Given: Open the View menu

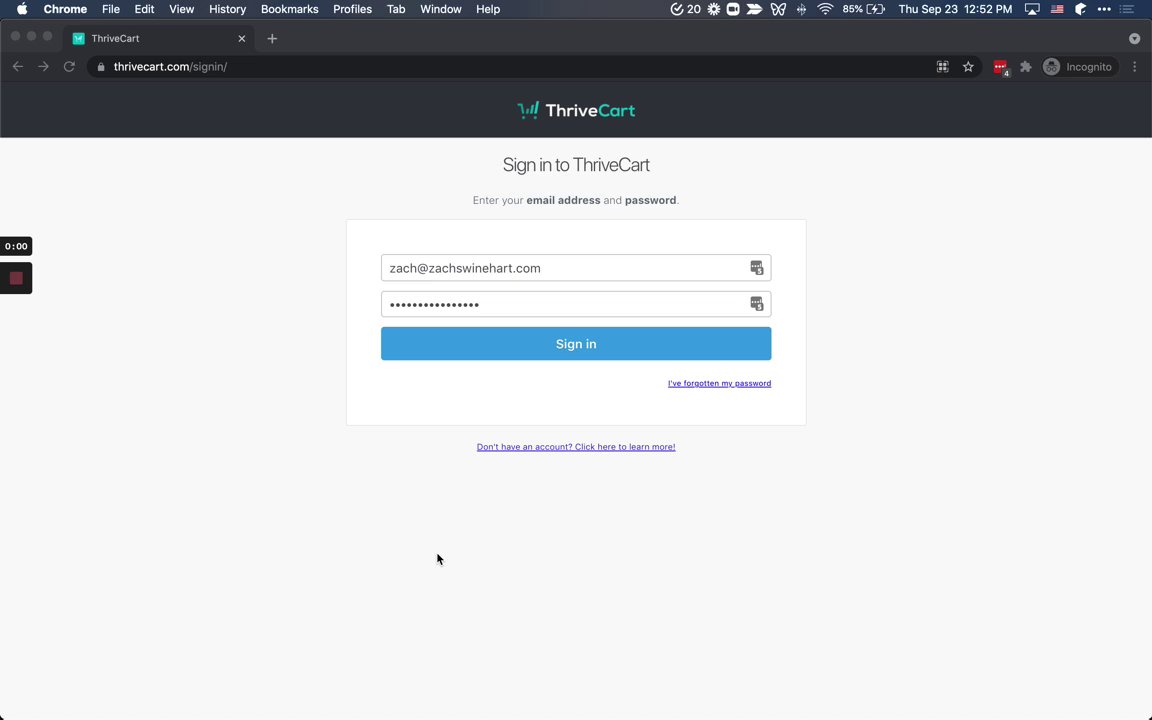Looking at the screenshot, I should point(181,9).
